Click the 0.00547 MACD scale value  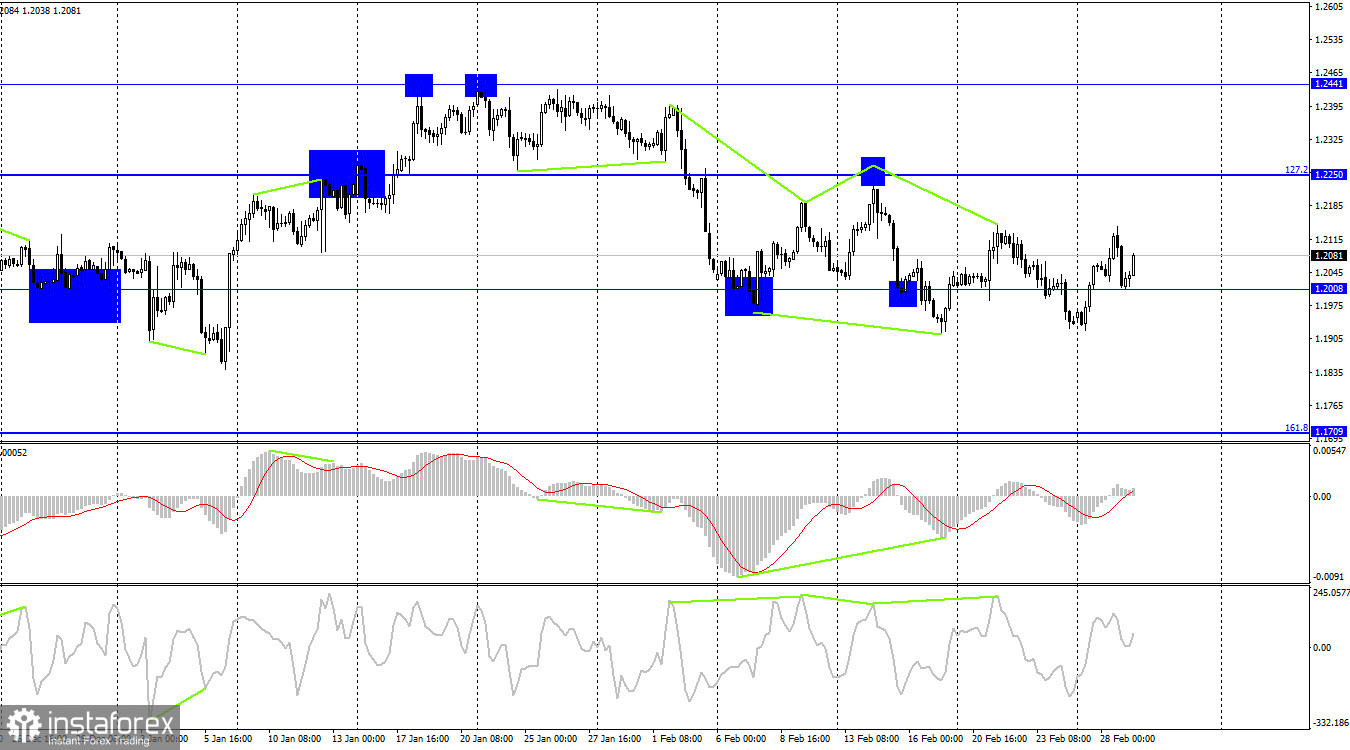tap(1330, 452)
